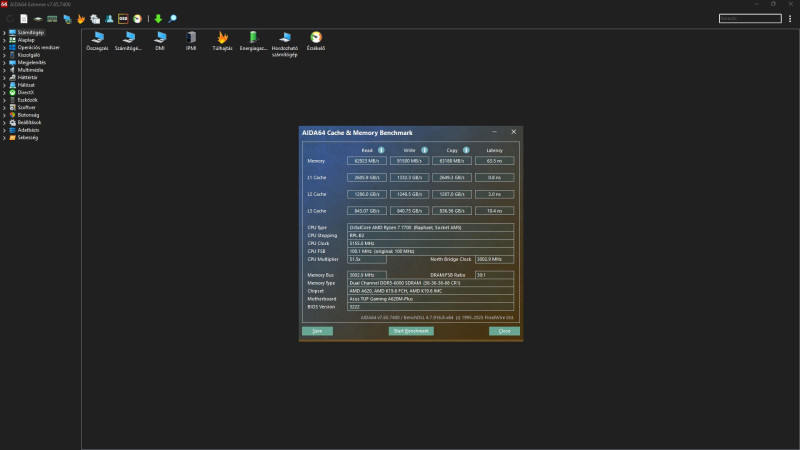Click the search input field at top right

(x=750, y=18)
